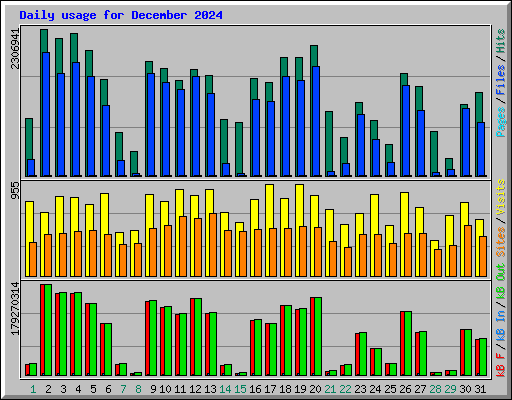Click day label 26 on the x-axis
Viewport: 512px width, 400px height.
405,389
